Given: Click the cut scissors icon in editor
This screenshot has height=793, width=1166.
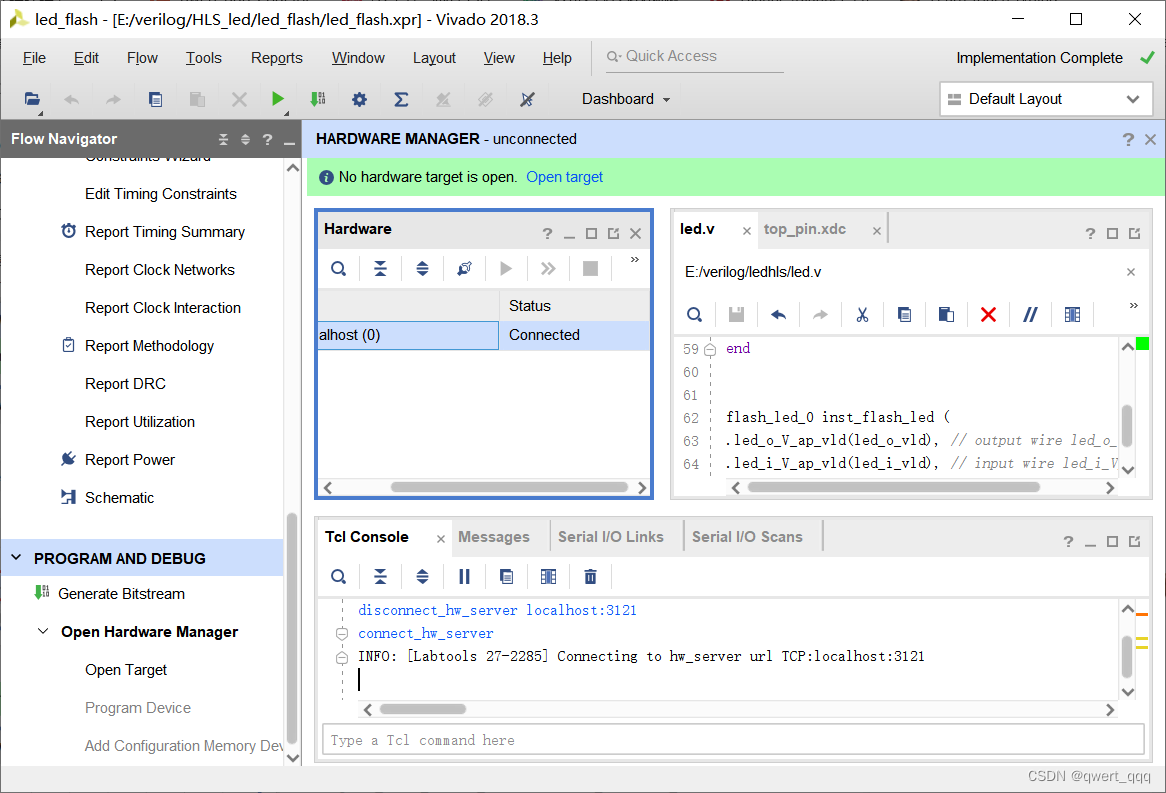Looking at the screenshot, I should tap(862, 315).
